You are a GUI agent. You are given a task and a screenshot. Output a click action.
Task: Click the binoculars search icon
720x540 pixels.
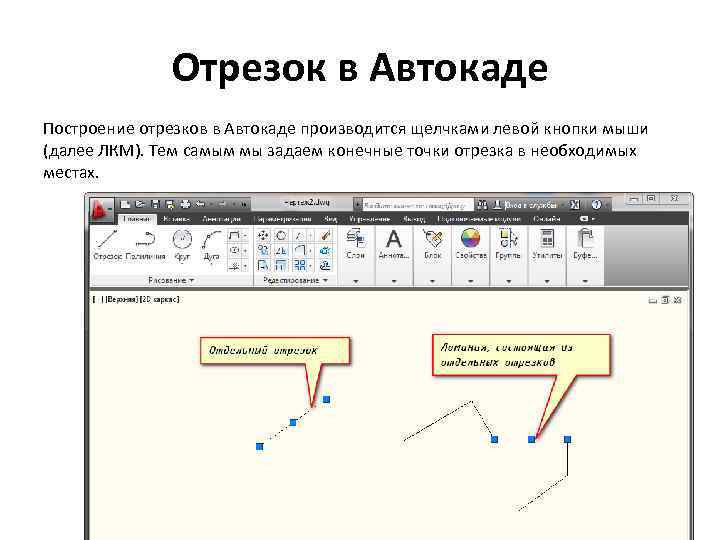[x=482, y=205]
